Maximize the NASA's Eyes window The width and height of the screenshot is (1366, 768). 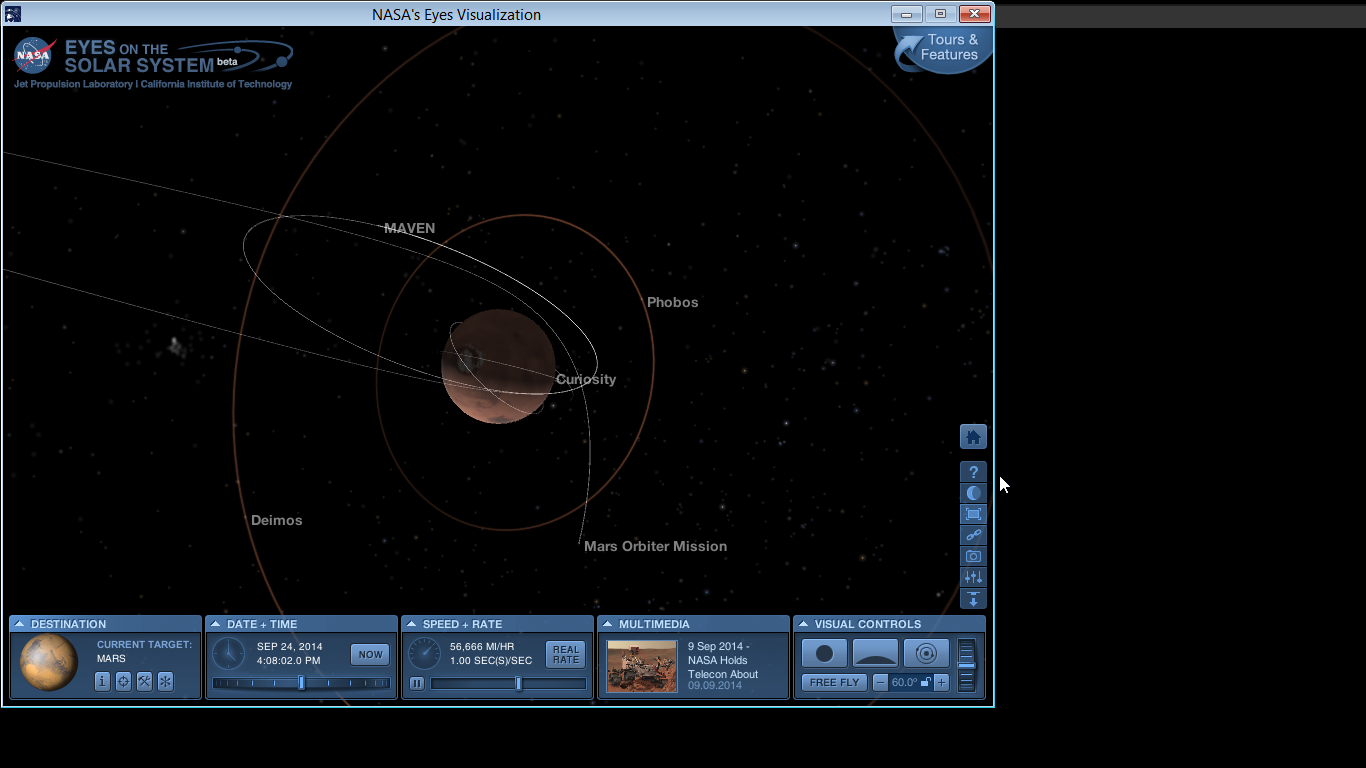click(940, 14)
